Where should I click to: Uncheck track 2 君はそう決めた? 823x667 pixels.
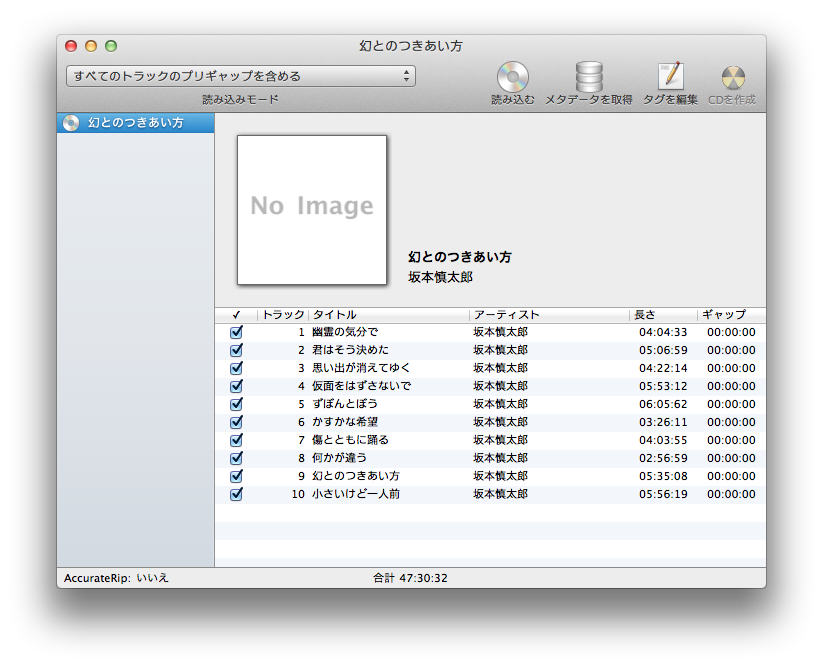tap(236, 350)
